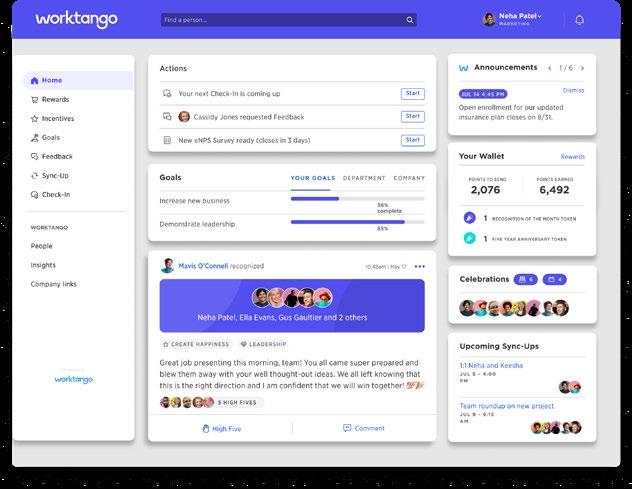Open notifications bell icon
The height and width of the screenshot is (489, 632).
(x=580, y=20)
